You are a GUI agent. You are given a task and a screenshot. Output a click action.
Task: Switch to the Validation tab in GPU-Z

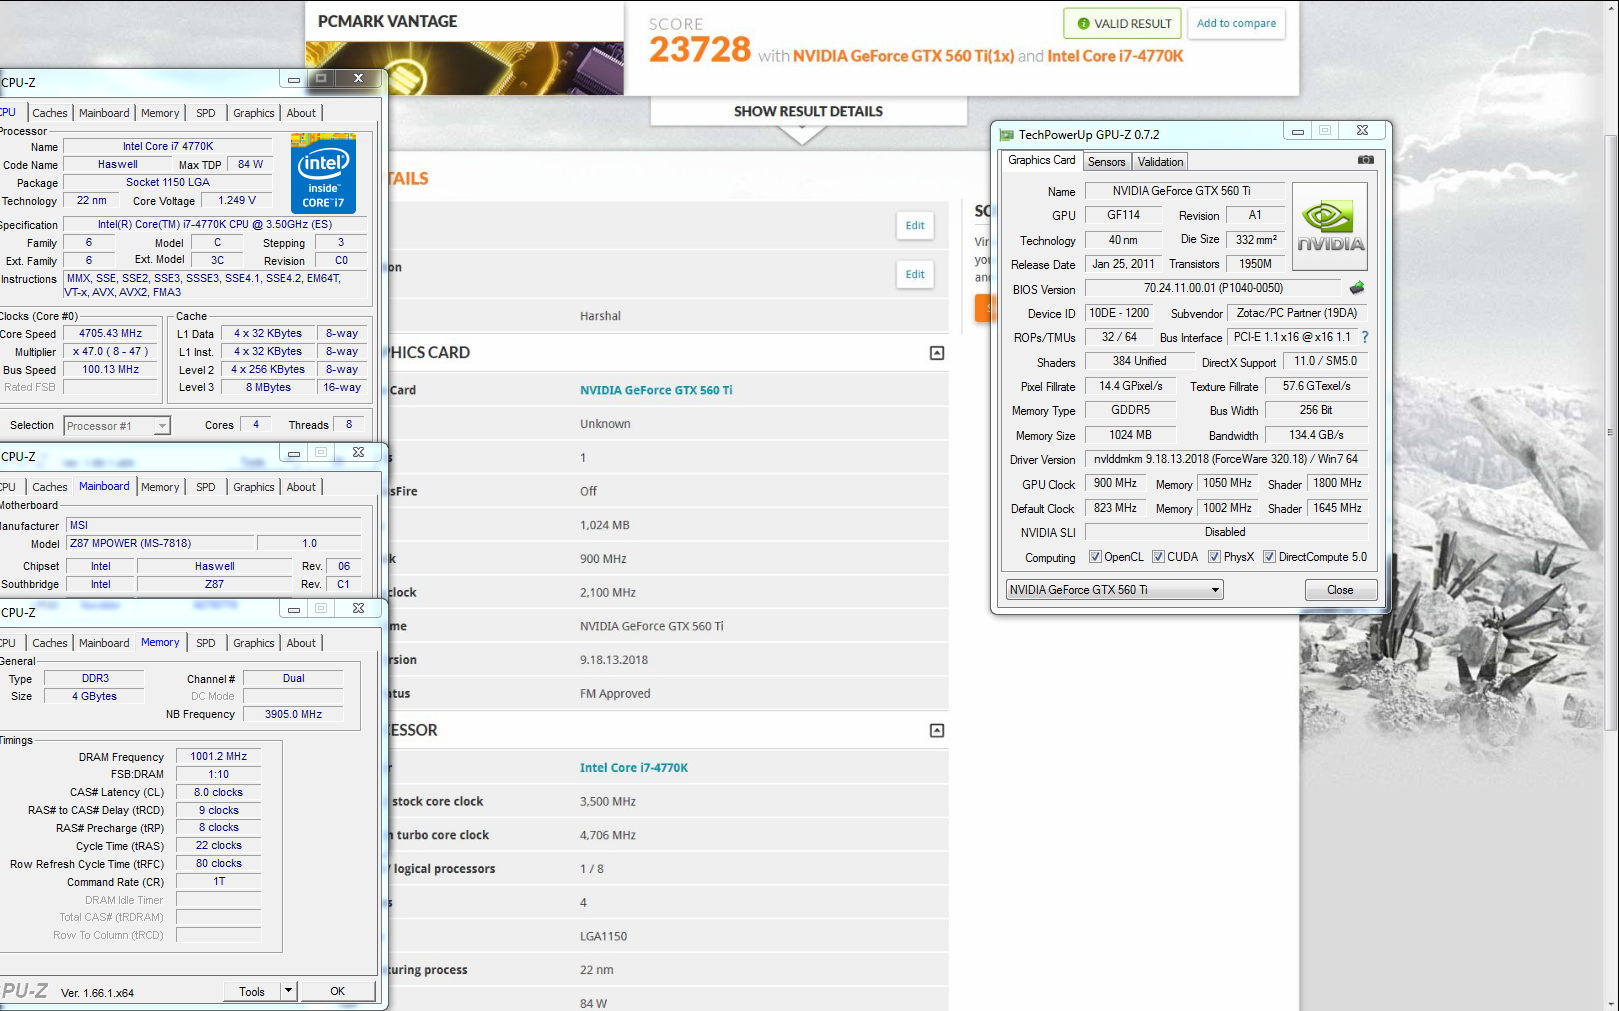click(1160, 161)
